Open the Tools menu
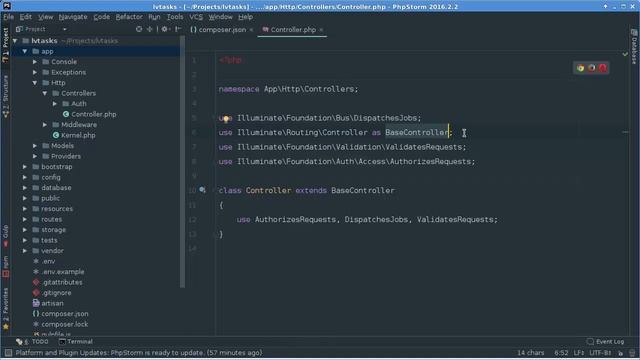This screenshot has width=640, height=360. click(x=175, y=17)
